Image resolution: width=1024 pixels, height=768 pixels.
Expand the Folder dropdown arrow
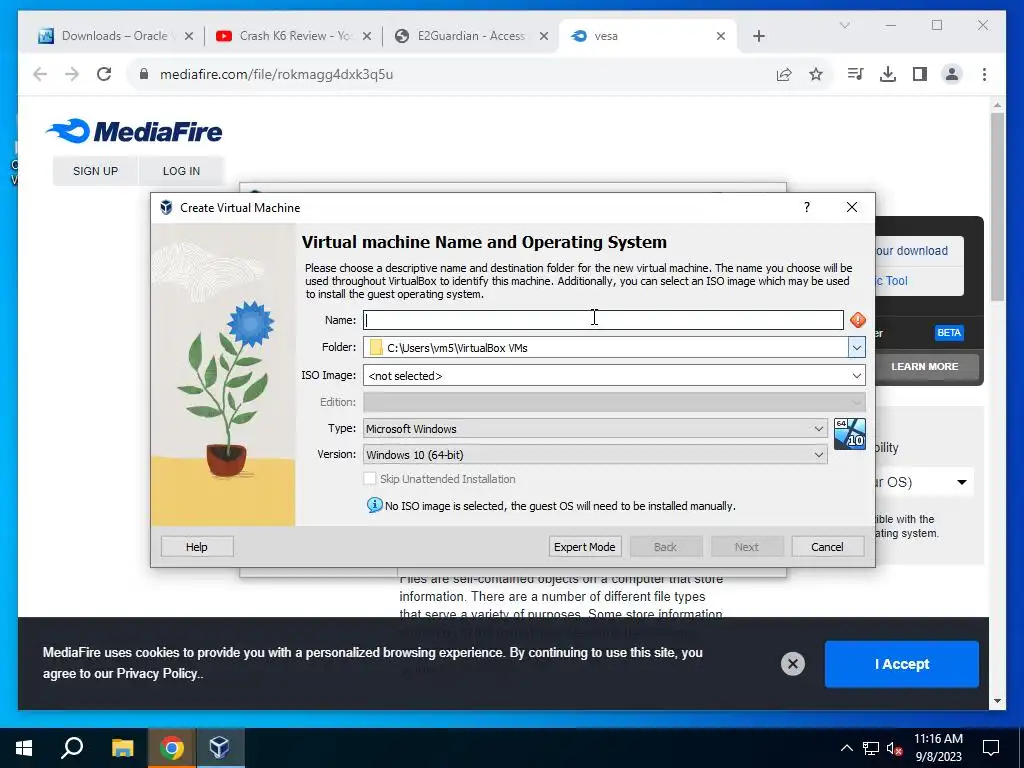click(857, 347)
